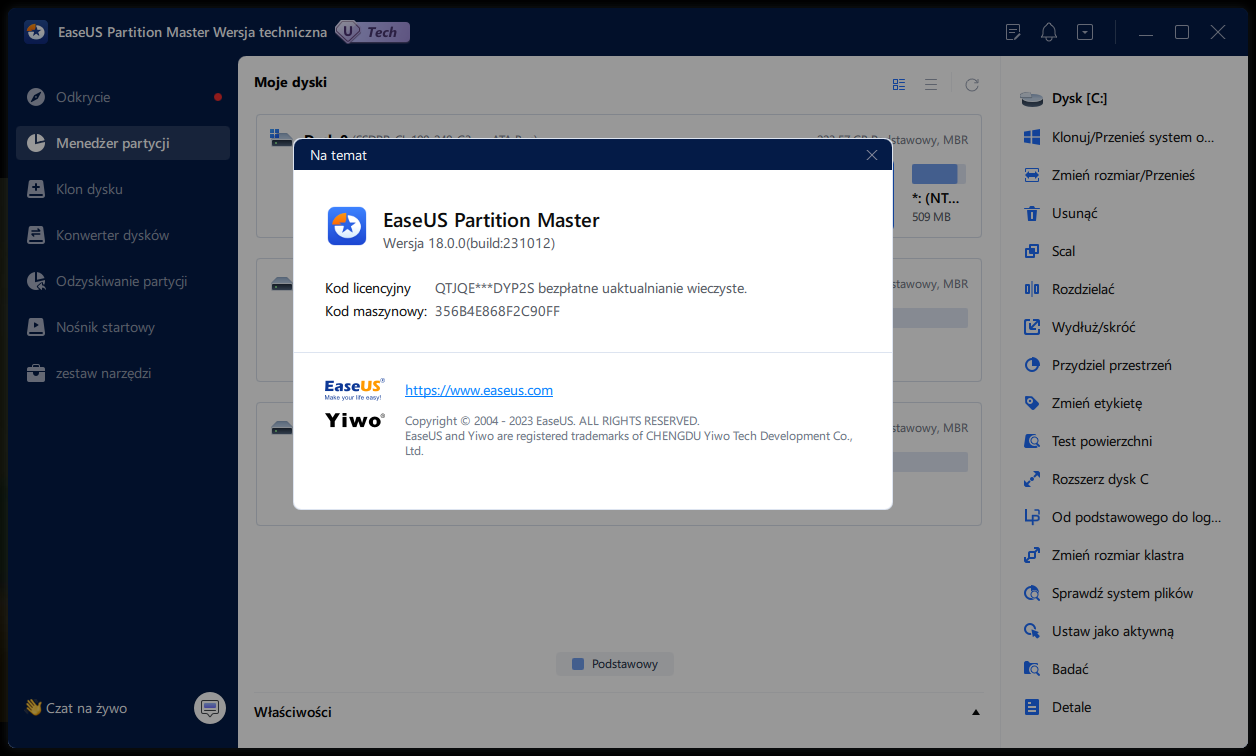
Task: Open the task notes icon in title bar
Action: (1013, 32)
